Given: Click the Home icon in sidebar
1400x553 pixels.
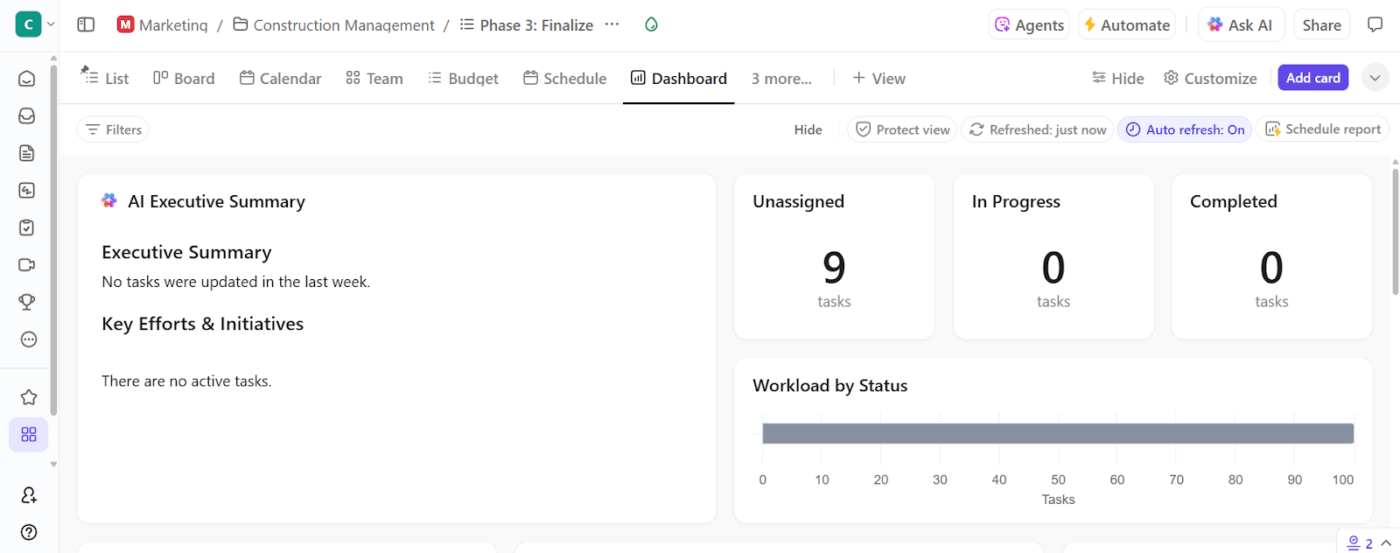Looking at the screenshot, I should pos(27,79).
